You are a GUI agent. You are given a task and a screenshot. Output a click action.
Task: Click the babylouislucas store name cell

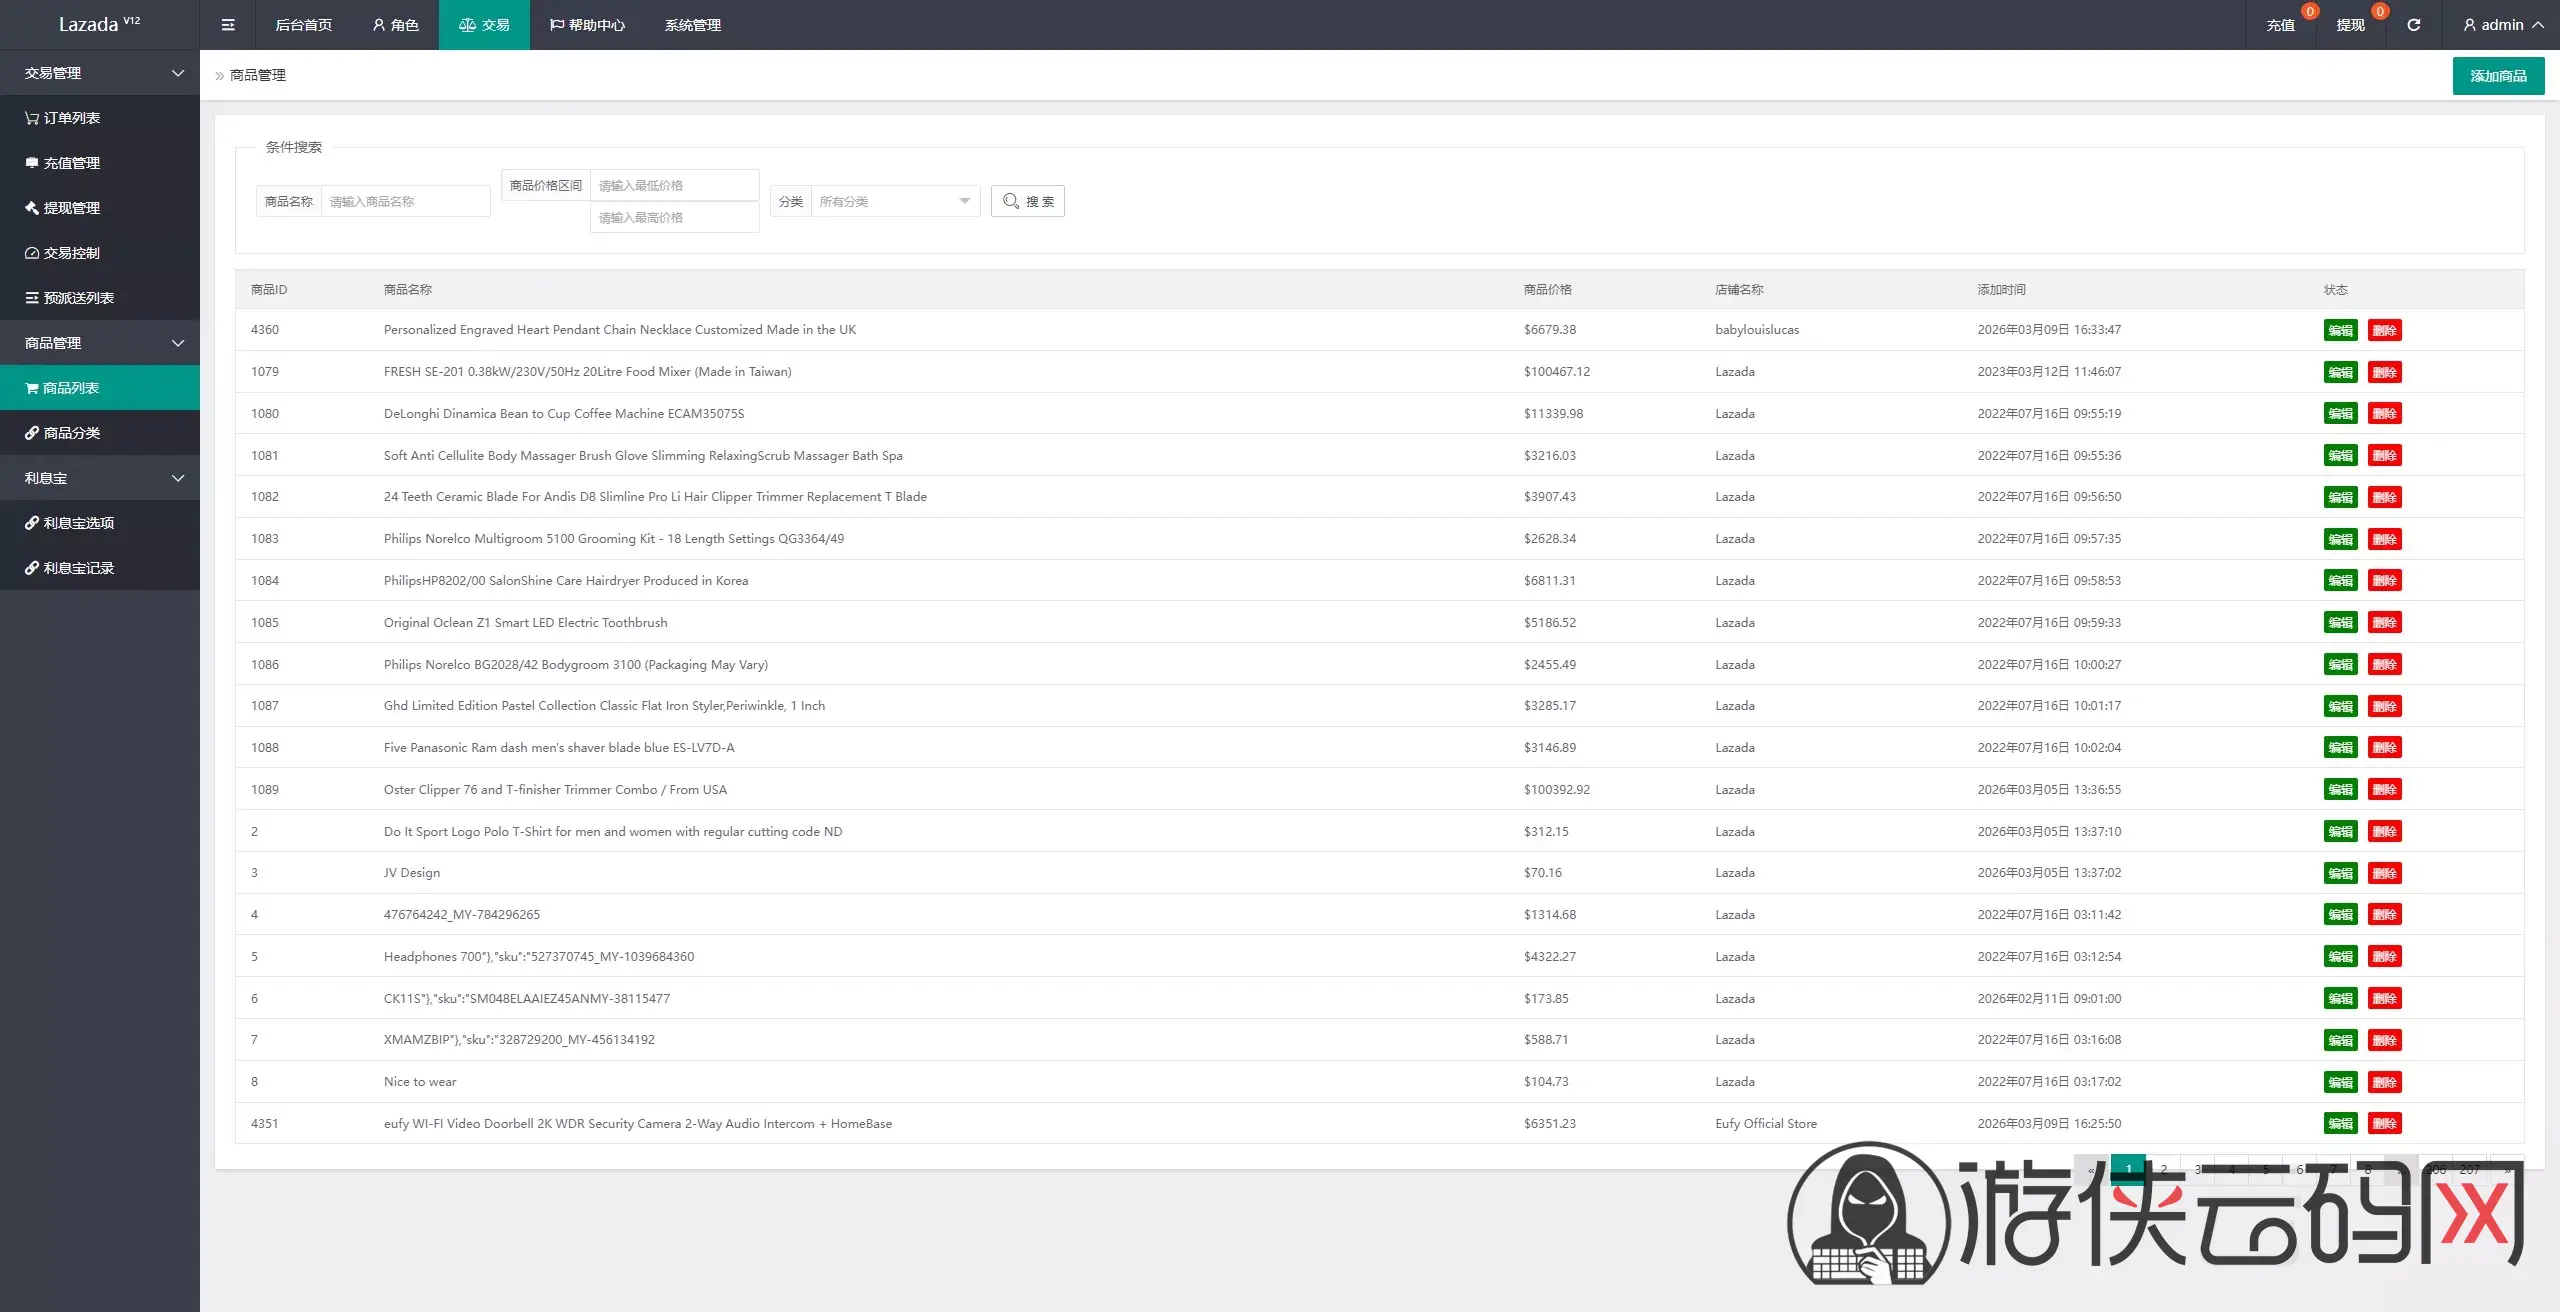pos(1757,330)
